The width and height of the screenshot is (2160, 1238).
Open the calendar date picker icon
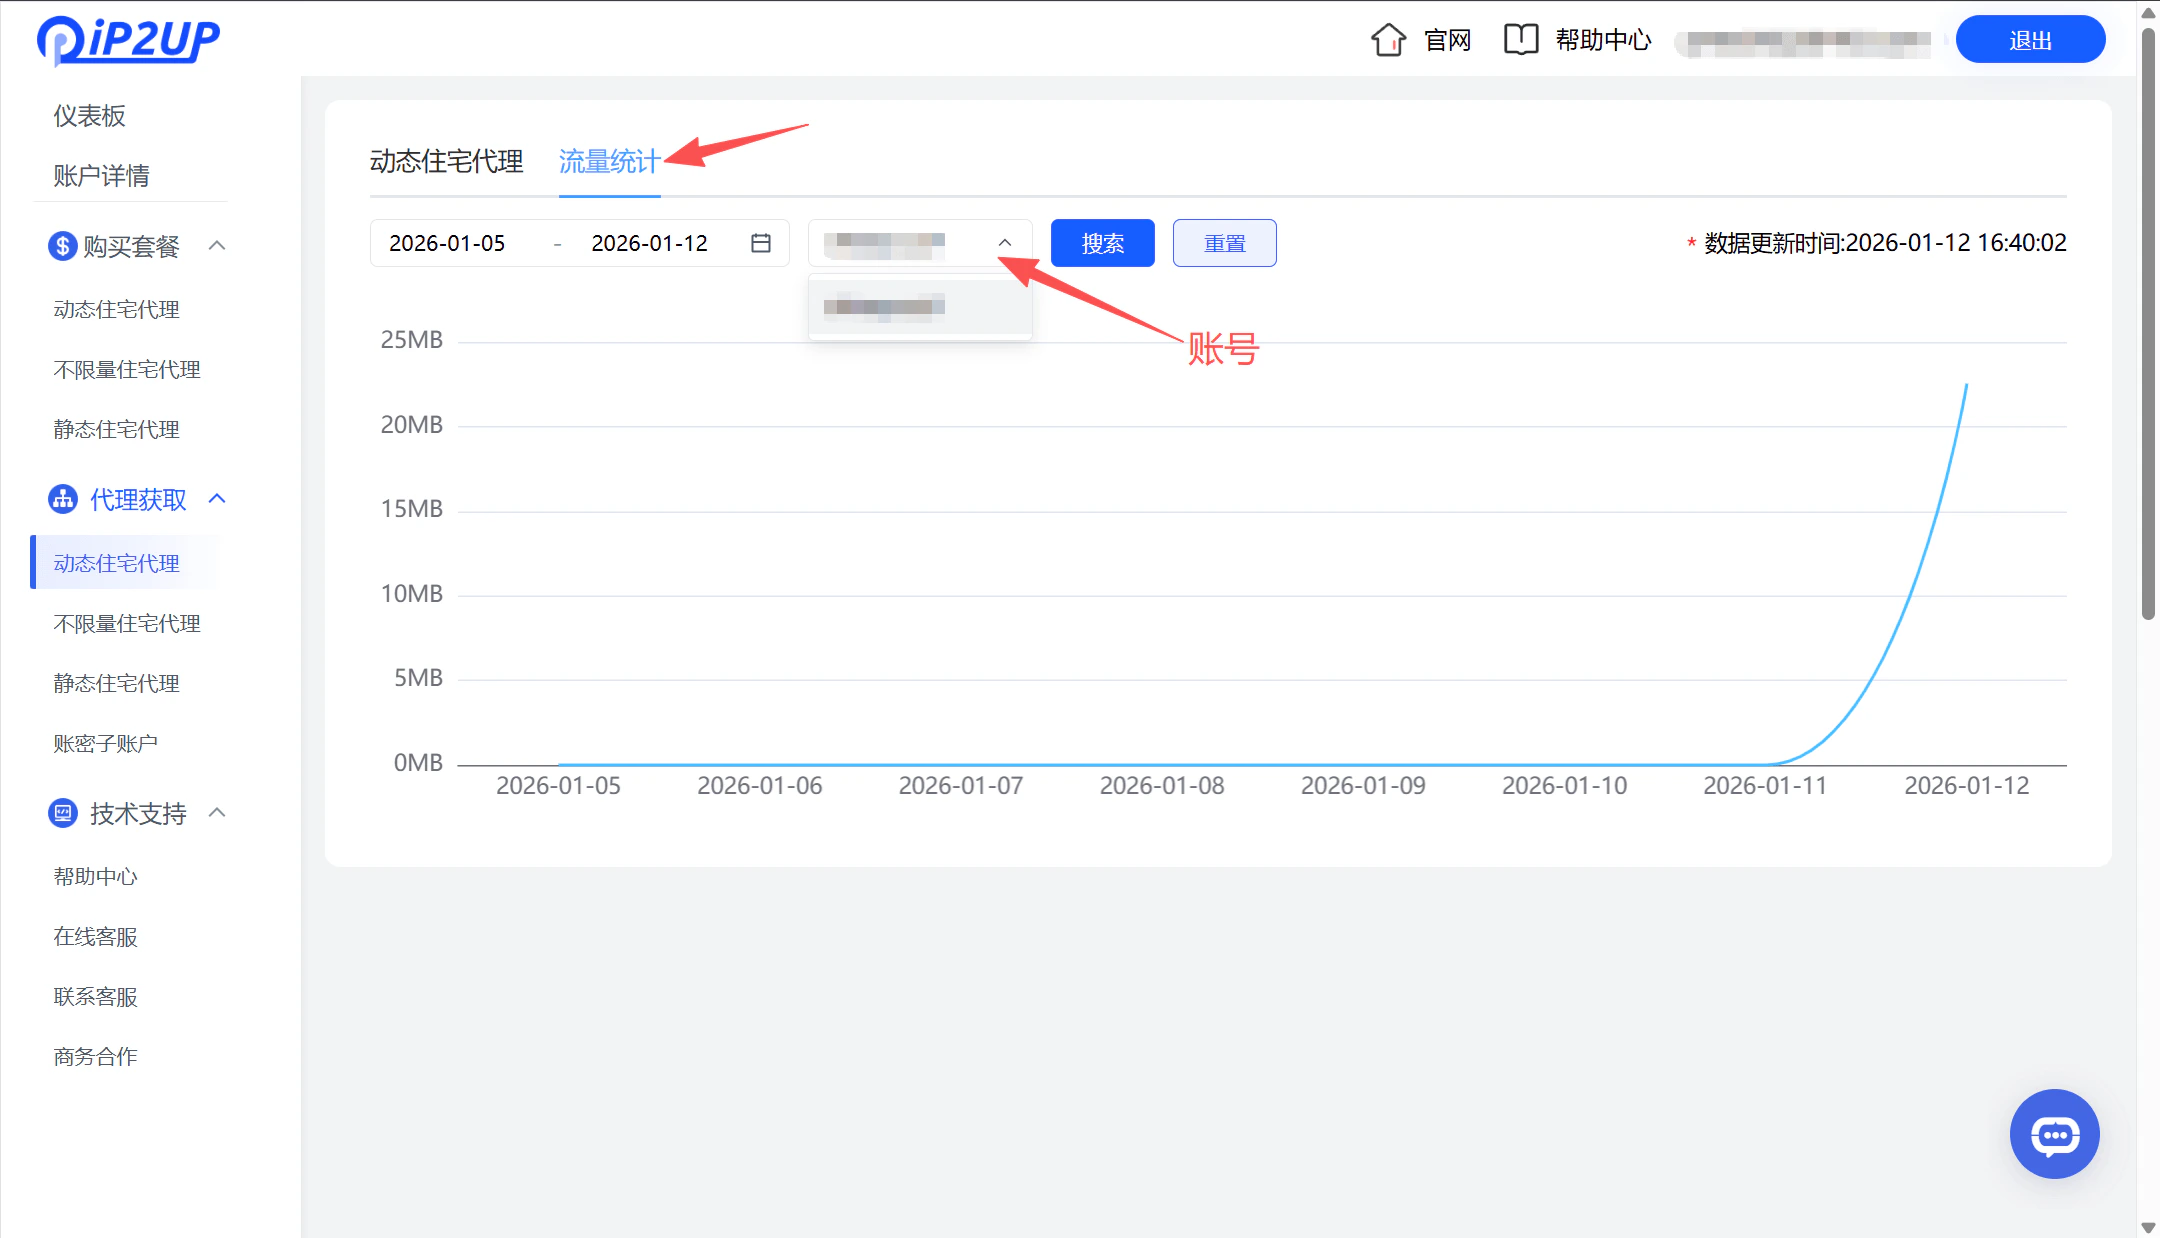[x=761, y=242]
